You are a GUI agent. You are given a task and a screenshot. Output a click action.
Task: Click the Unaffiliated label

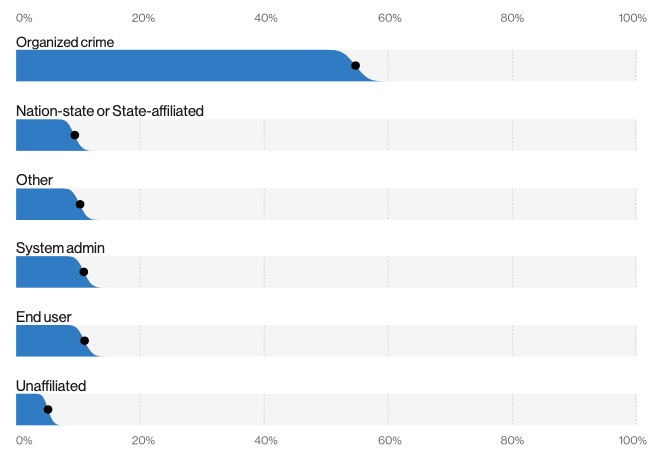tap(51, 385)
